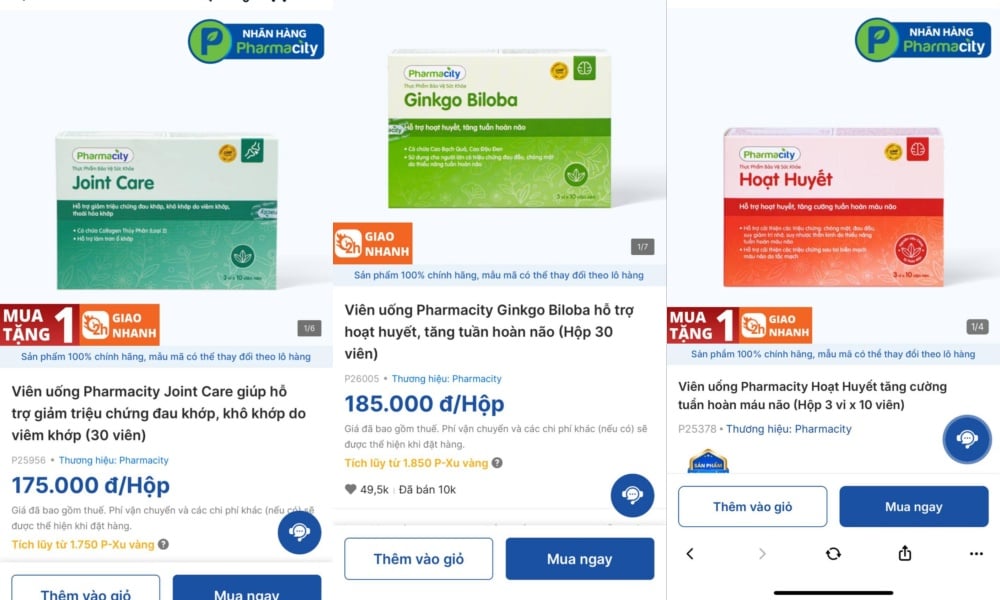Open the three-dots more menu

pyautogui.click(x=976, y=553)
